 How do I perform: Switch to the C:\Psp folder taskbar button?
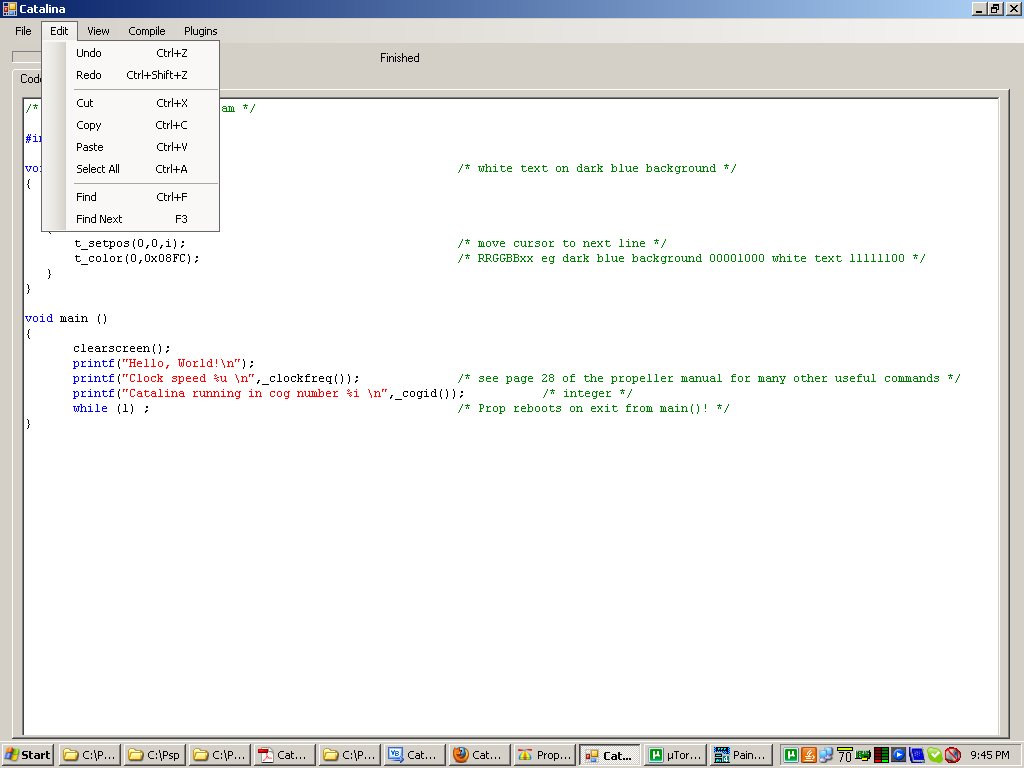point(155,755)
